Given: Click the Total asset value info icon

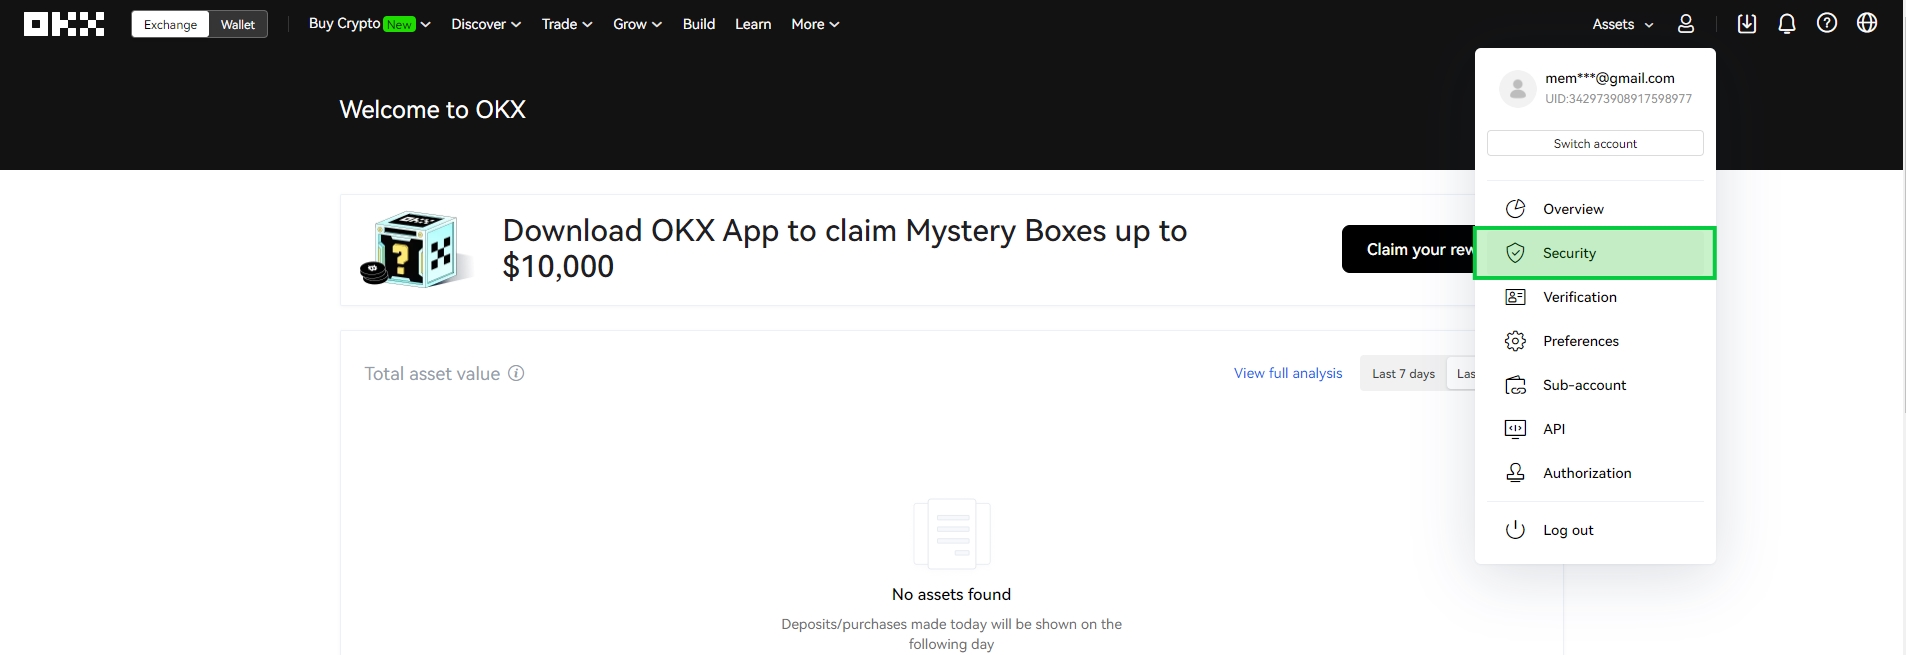Looking at the screenshot, I should tap(516, 373).
